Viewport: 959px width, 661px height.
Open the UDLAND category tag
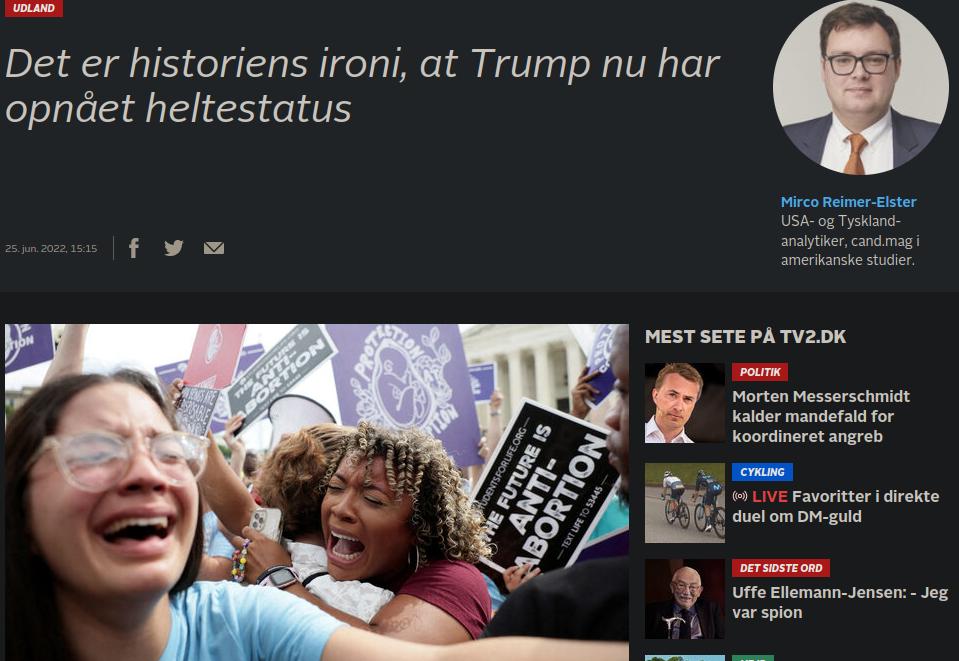coord(34,8)
